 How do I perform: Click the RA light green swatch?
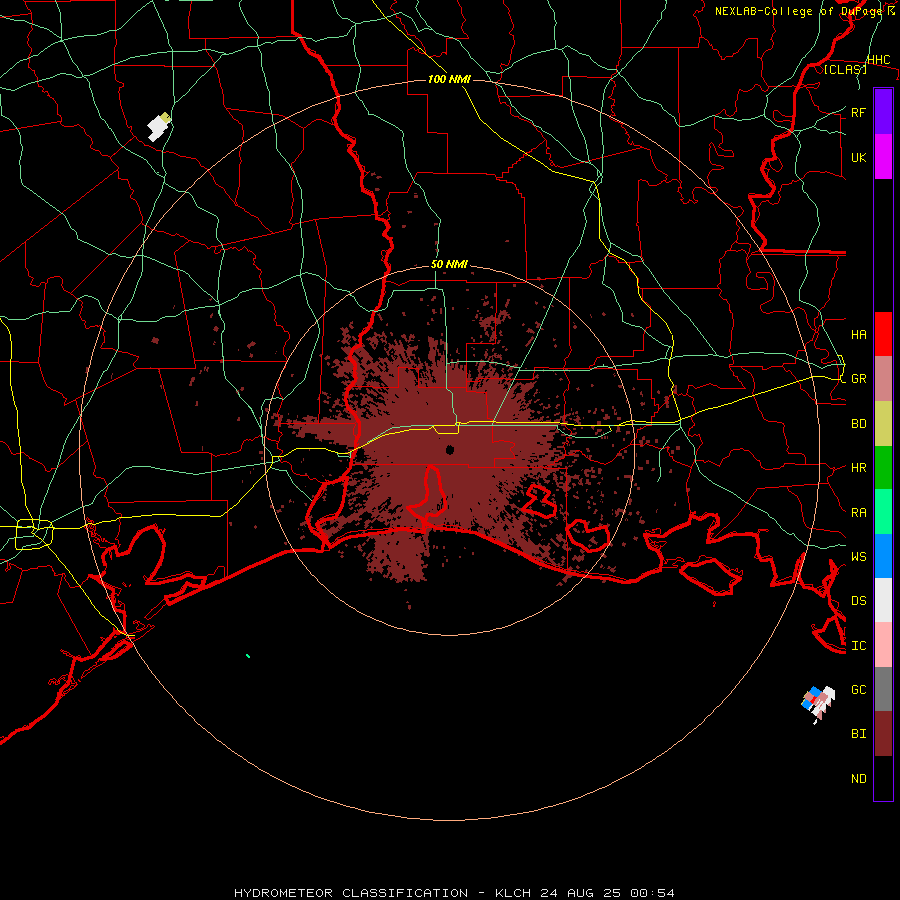click(883, 511)
